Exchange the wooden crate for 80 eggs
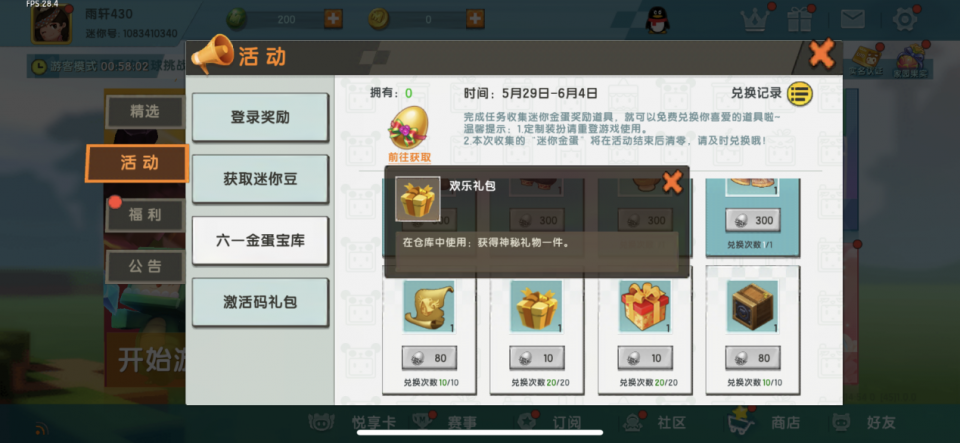960x443 pixels. click(x=752, y=358)
